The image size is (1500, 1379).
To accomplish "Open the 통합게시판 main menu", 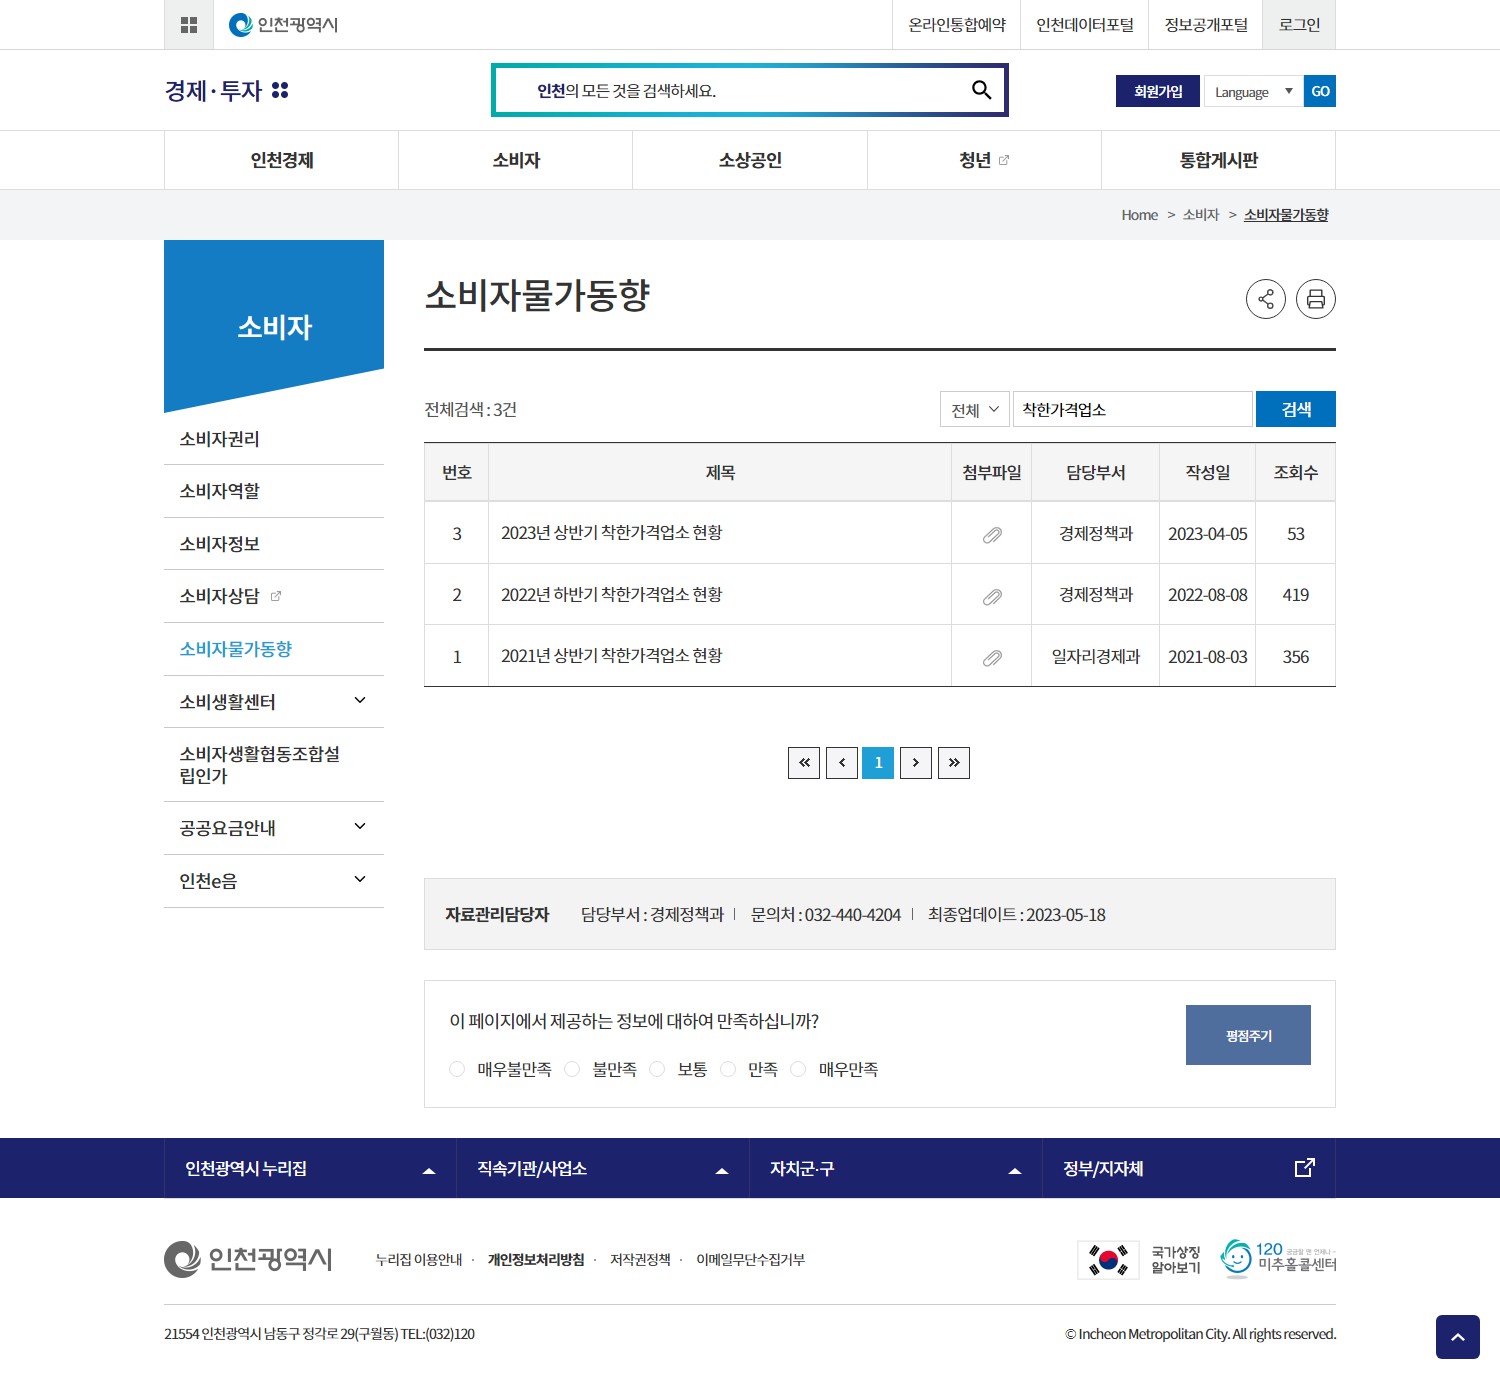I will tap(1218, 160).
